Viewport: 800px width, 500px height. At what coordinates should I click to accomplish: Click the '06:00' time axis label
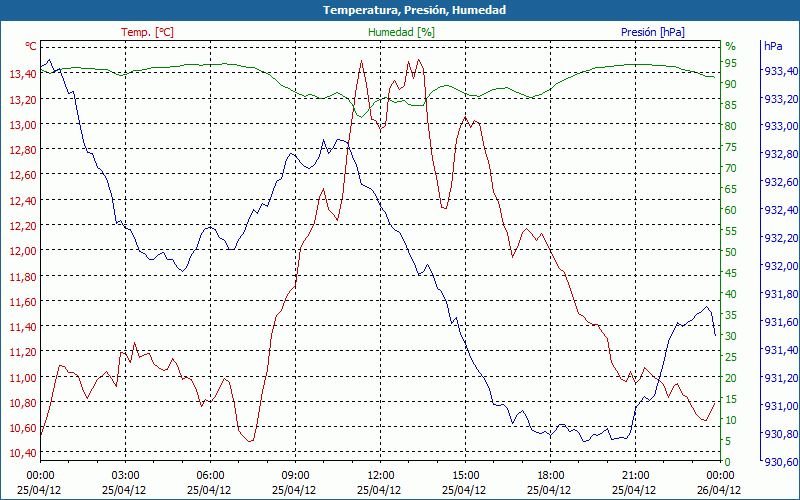(210, 475)
